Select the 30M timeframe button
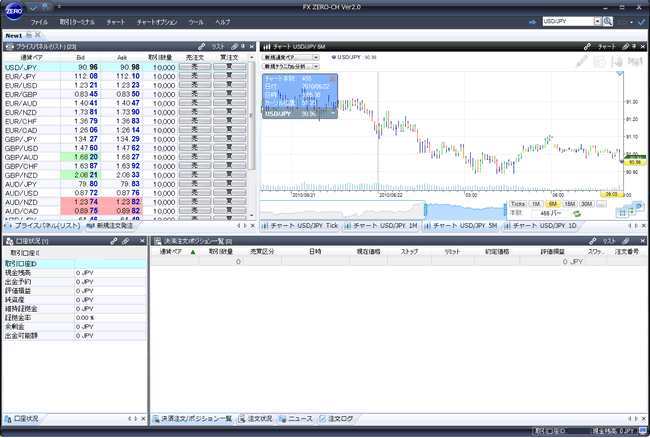650x438 pixels. click(587, 204)
